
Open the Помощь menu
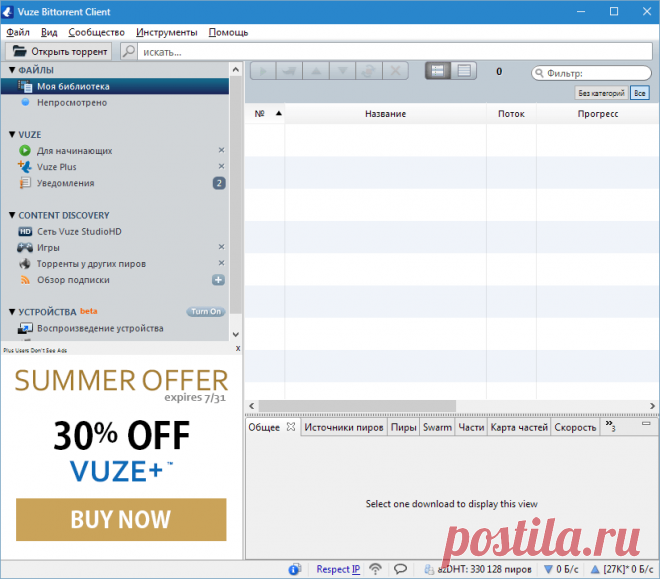tap(228, 32)
